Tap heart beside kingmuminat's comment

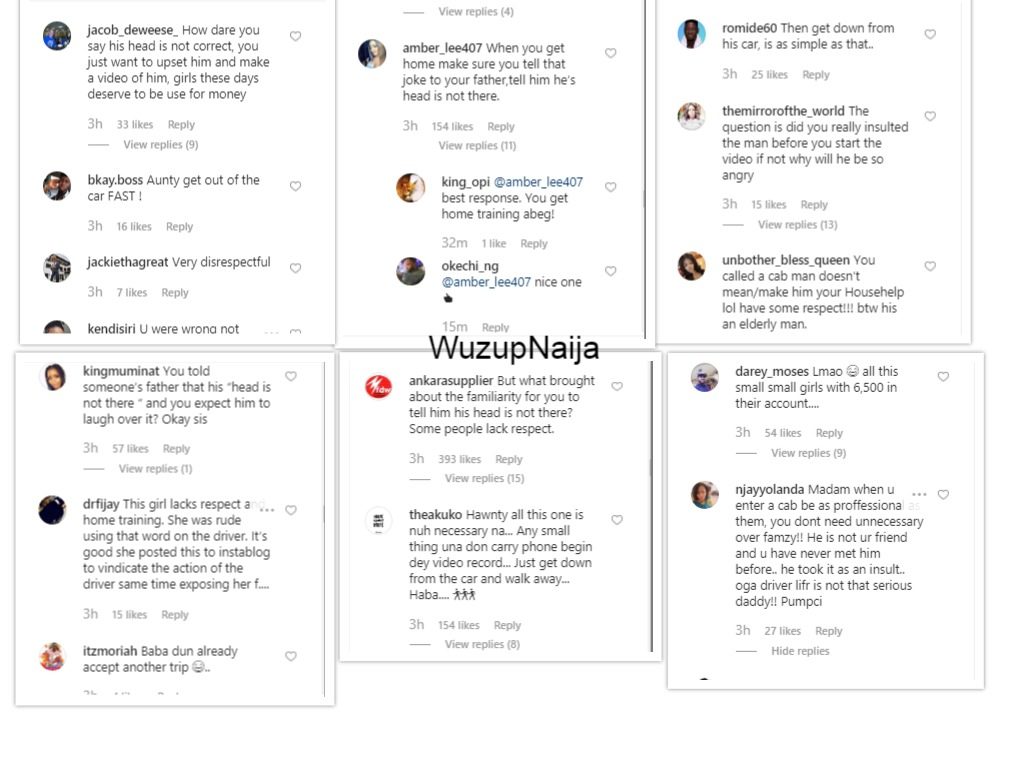(291, 376)
